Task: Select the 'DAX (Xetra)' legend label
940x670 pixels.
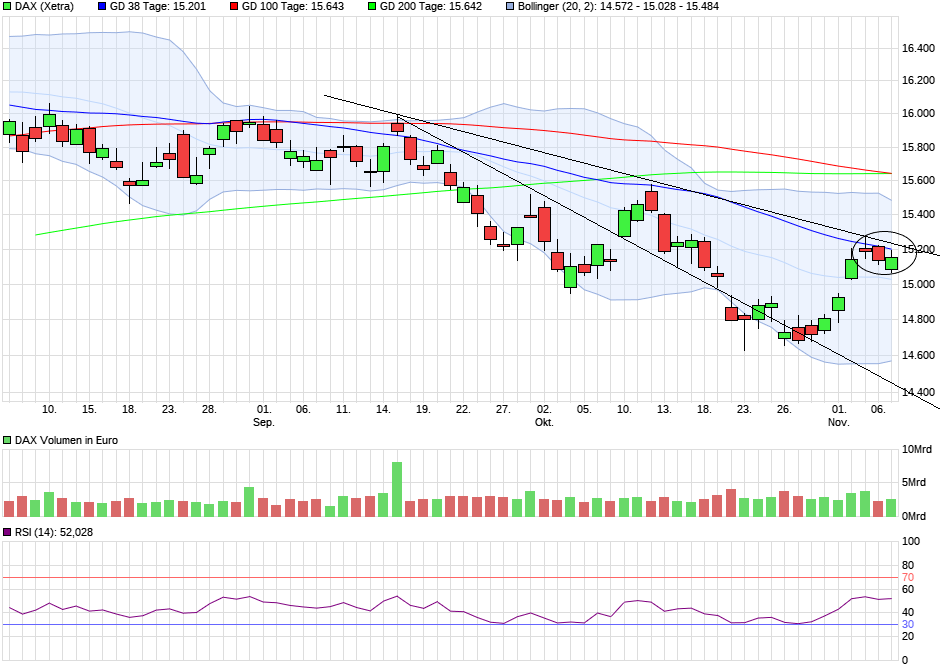Action: point(44,7)
